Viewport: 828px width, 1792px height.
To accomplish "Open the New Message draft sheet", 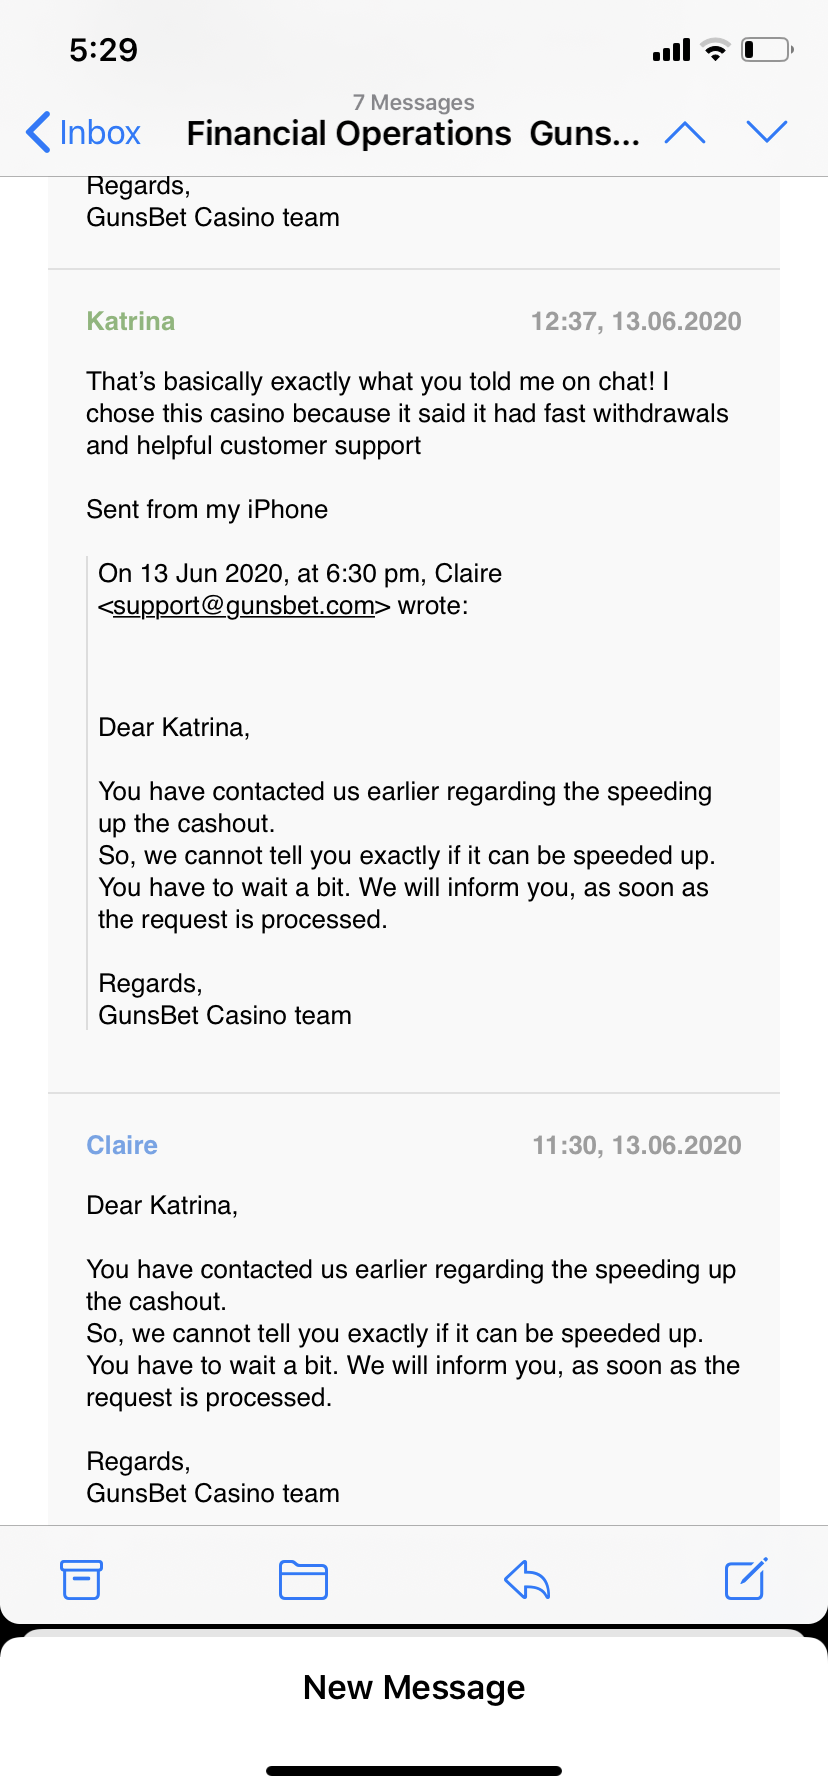I will tap(414, 1687).
